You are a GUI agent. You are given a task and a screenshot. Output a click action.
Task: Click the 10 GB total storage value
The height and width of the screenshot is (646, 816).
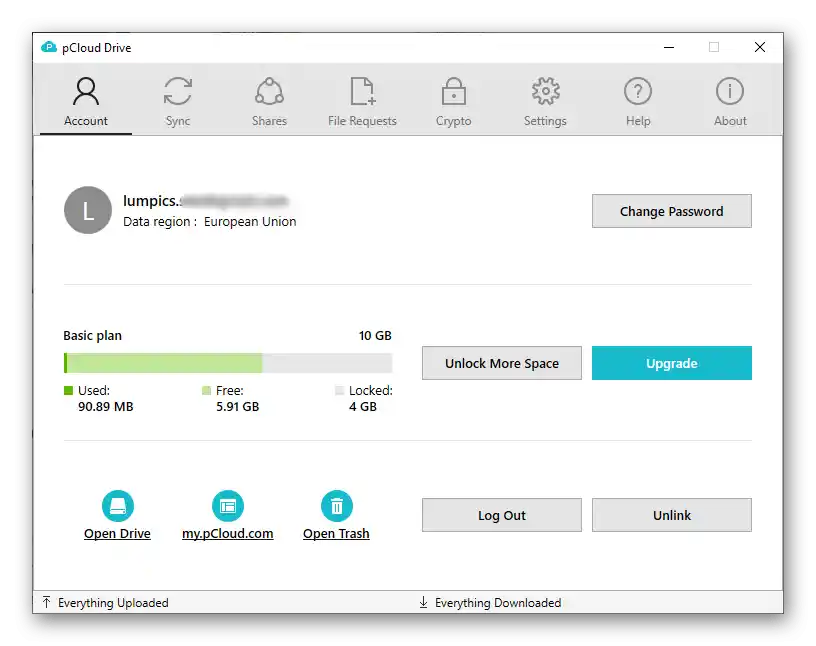click(x=375, y=336)
